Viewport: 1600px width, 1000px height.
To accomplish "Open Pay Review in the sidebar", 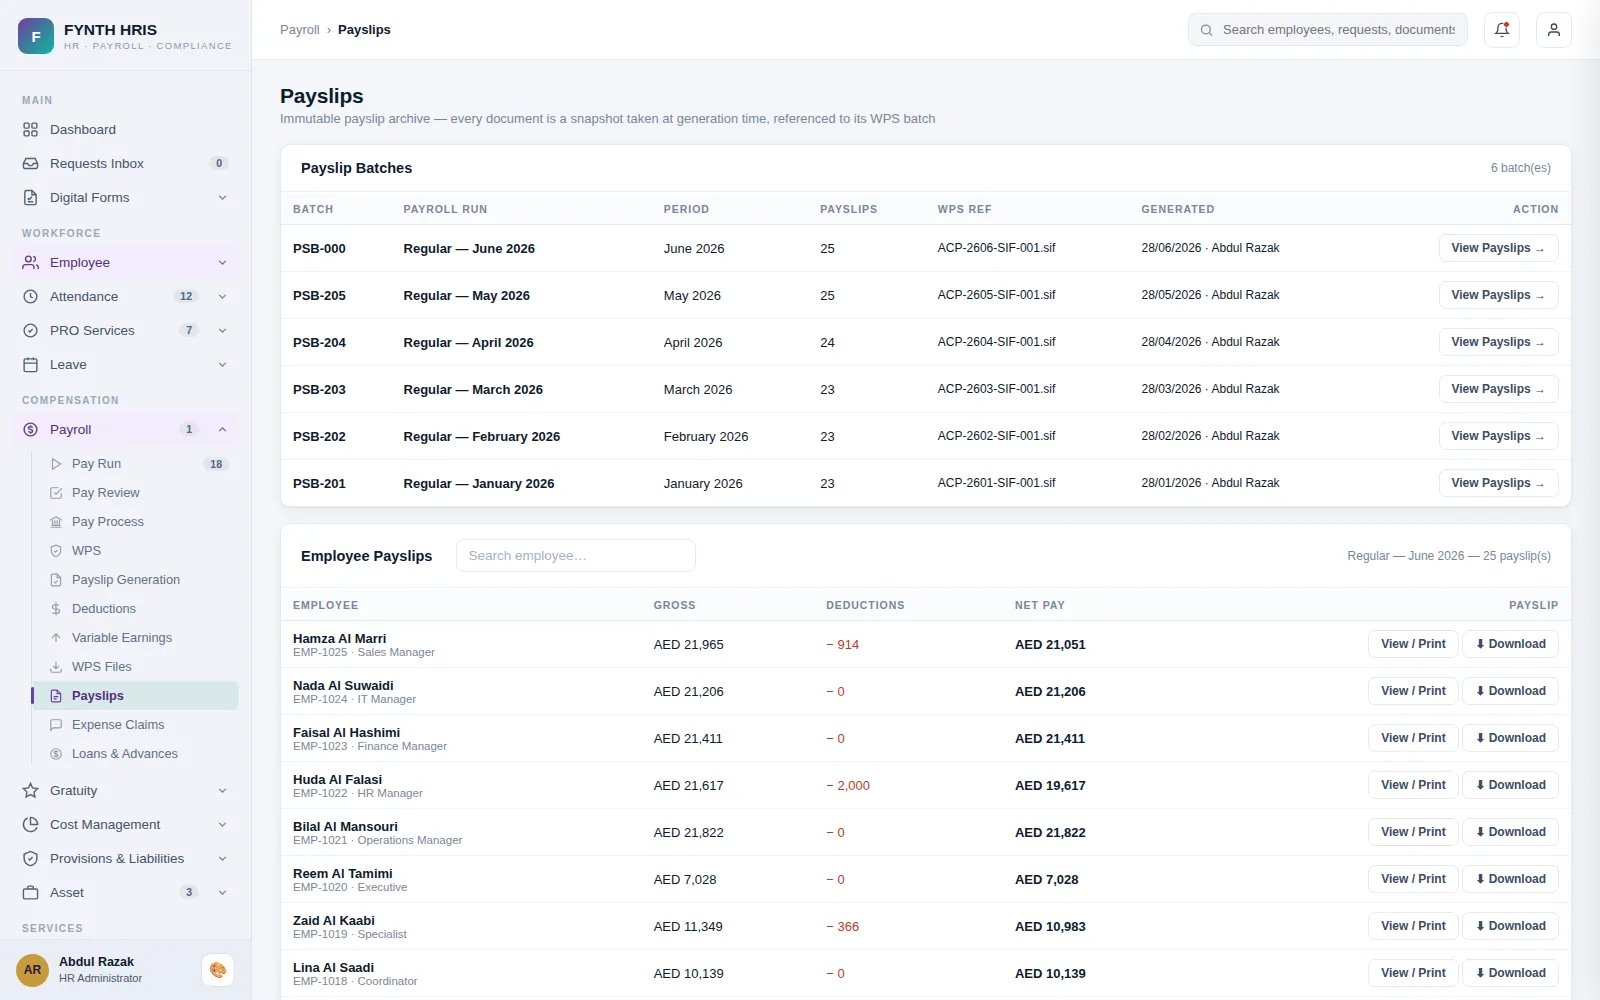I will [x=134, y=493].
